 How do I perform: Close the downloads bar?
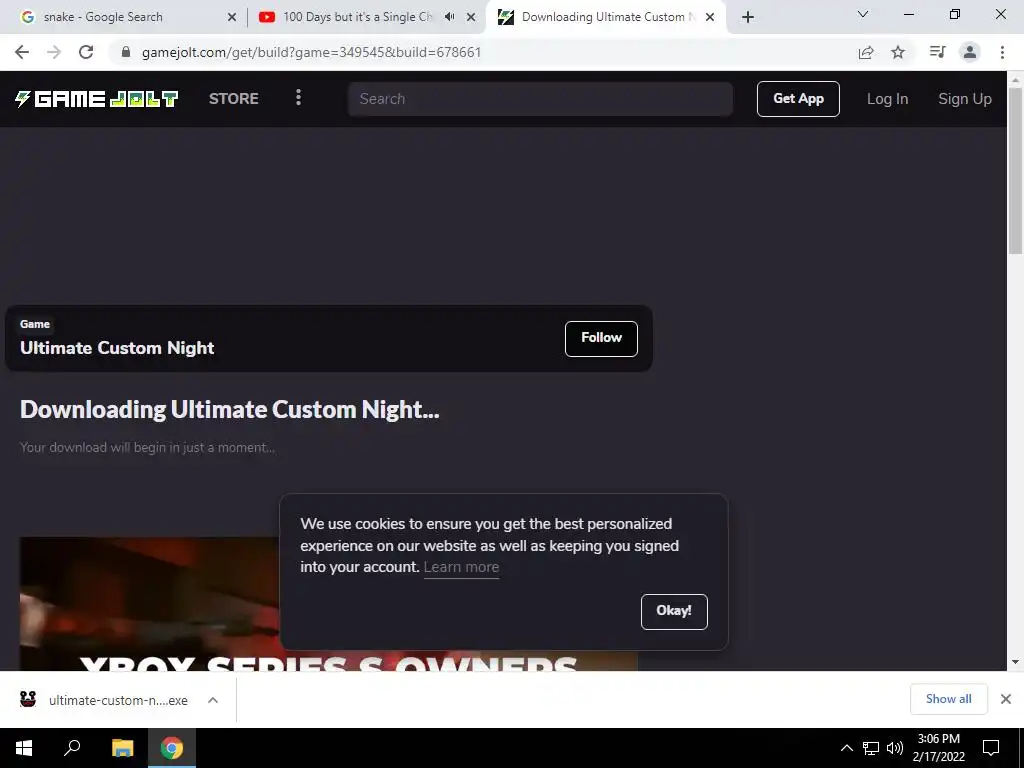tap(1006, 699)
